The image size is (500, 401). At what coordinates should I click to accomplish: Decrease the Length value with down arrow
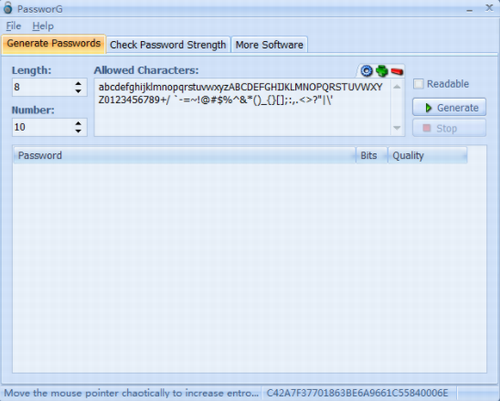point(78,91)
